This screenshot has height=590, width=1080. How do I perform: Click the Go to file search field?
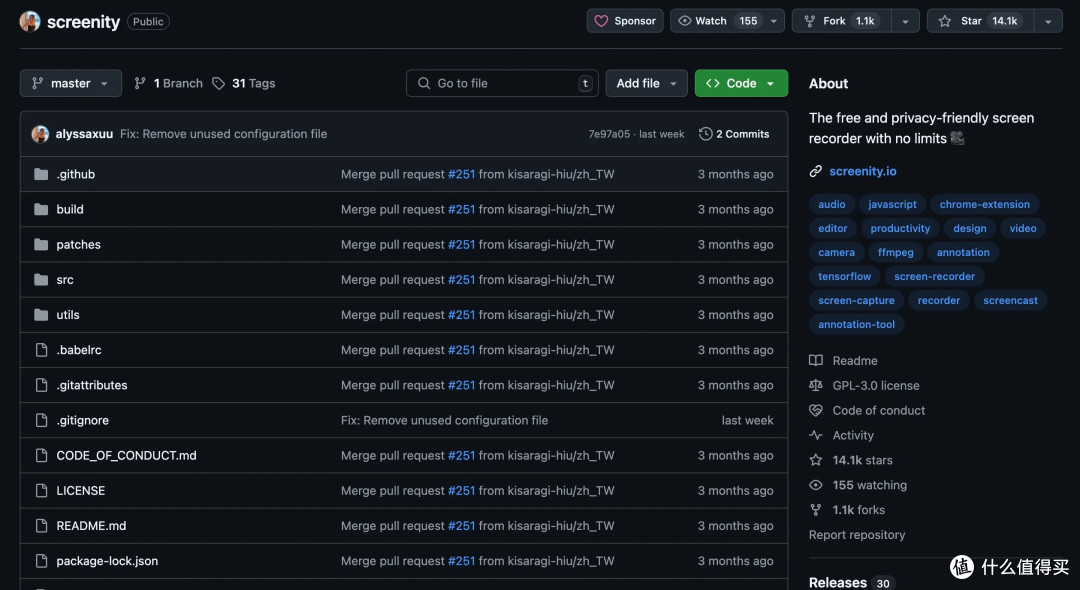502,83
